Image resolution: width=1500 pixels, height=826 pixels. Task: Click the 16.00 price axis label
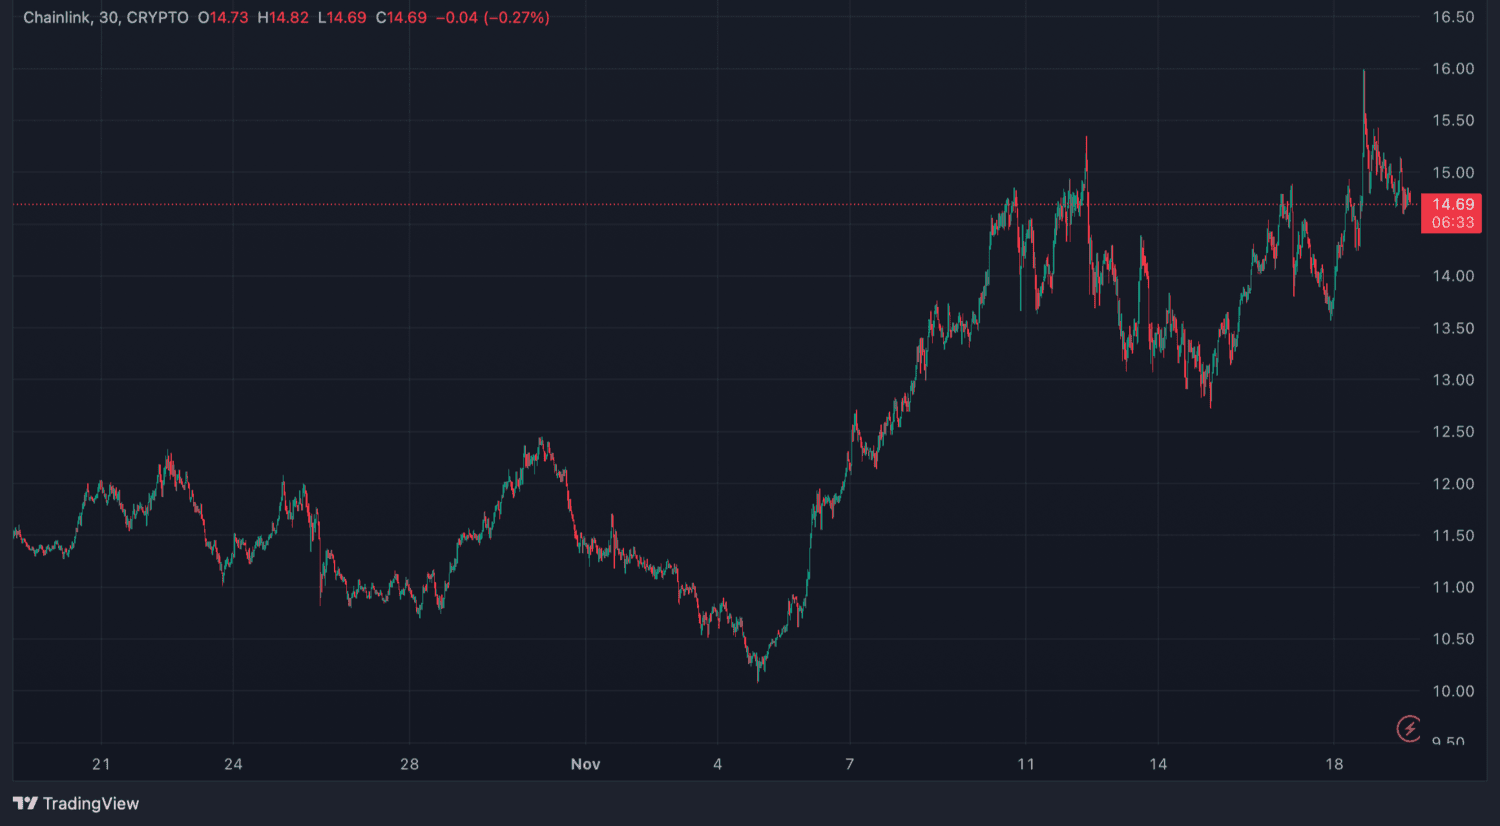(1453, 69)
